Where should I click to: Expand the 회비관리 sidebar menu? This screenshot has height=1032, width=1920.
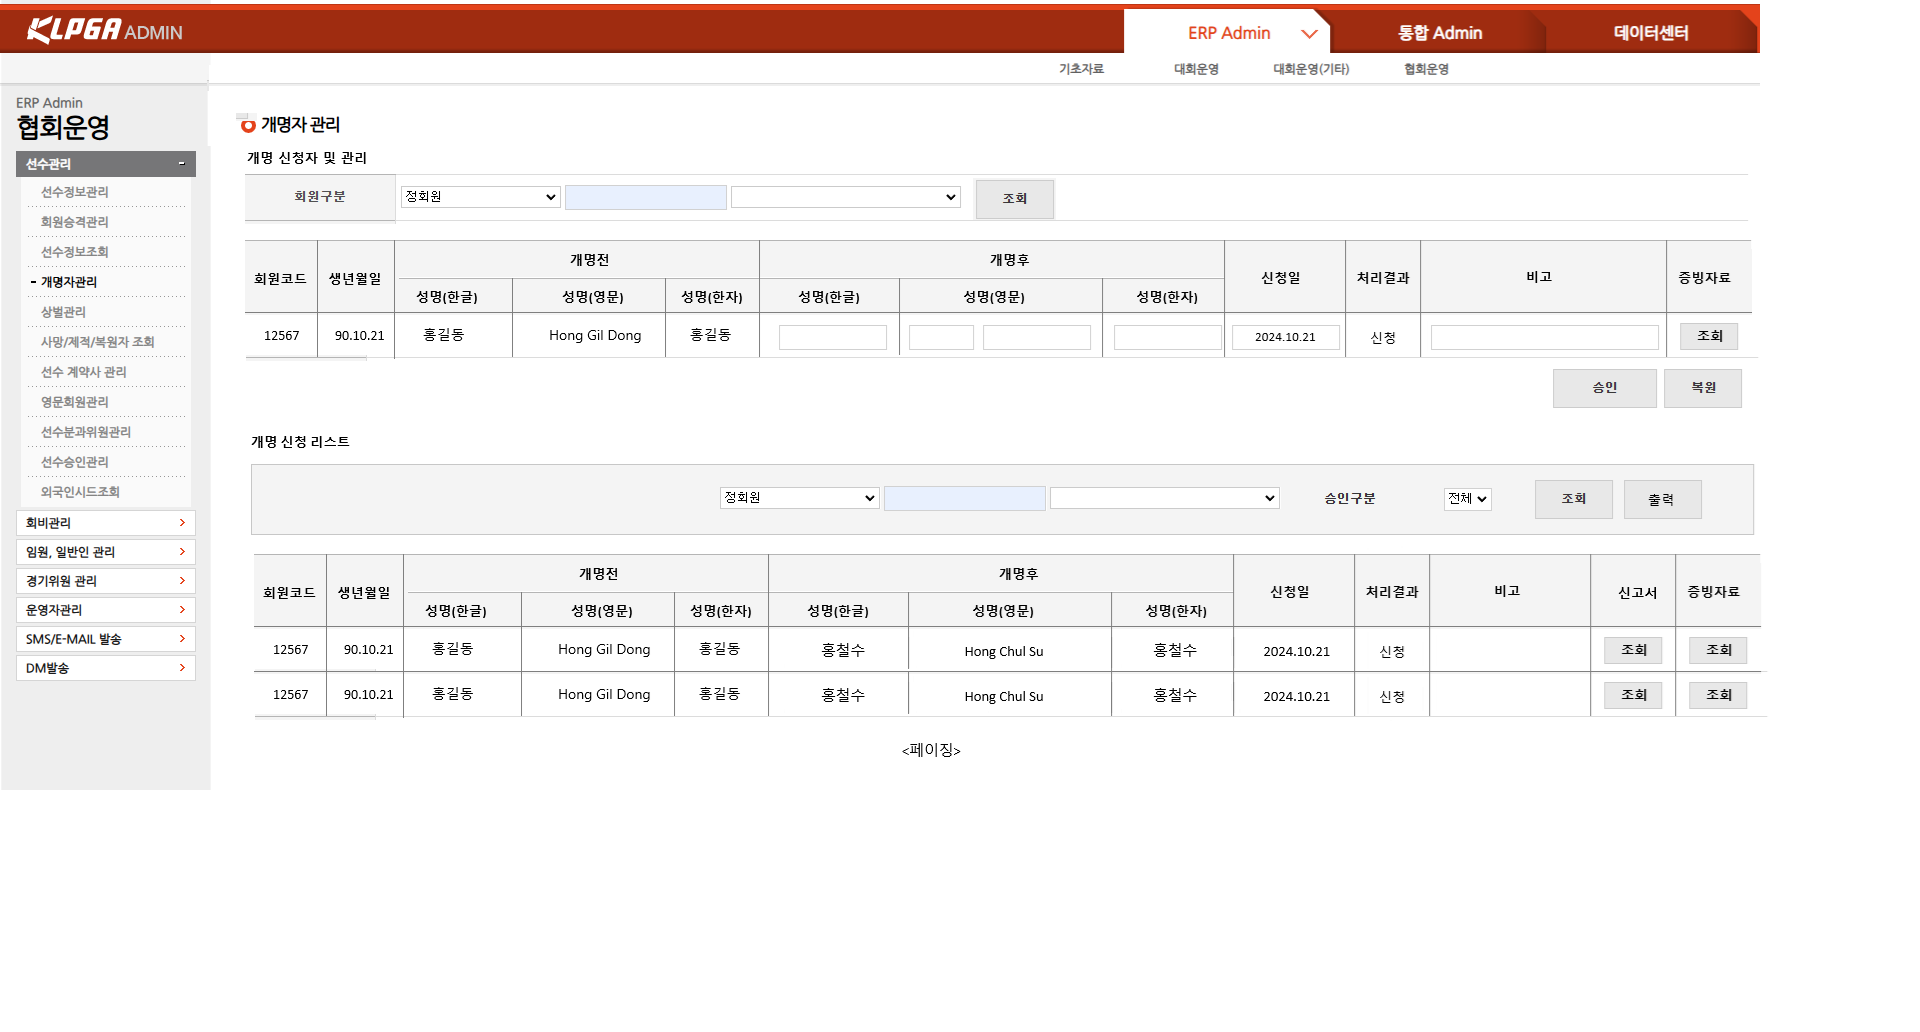pos(106,523)
